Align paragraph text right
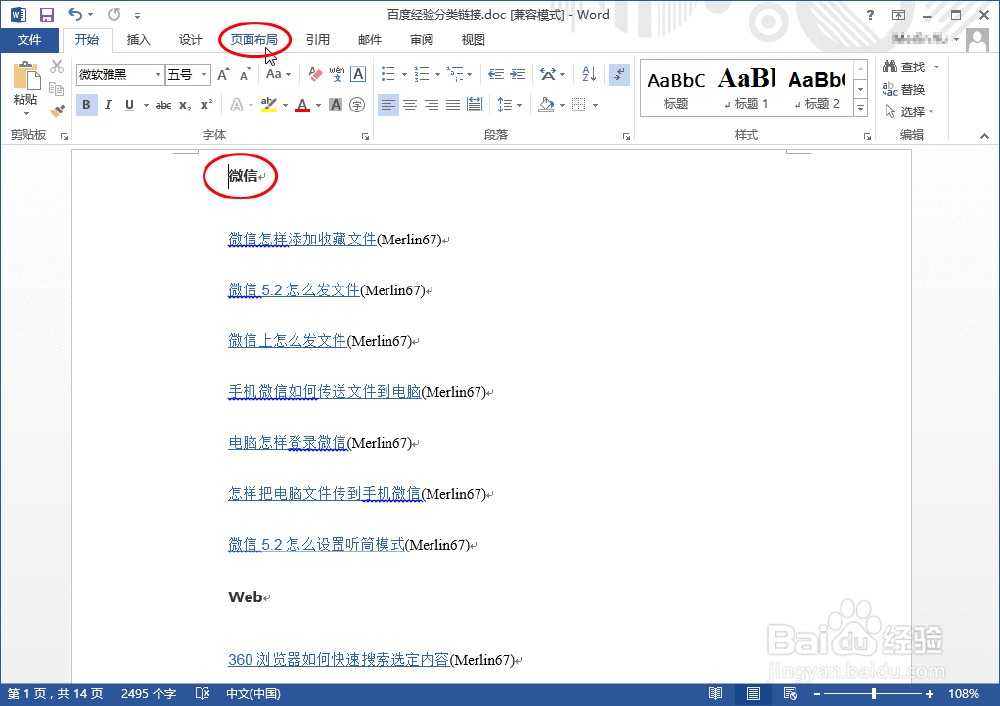 pyautogui.click(x=432, y=105)
